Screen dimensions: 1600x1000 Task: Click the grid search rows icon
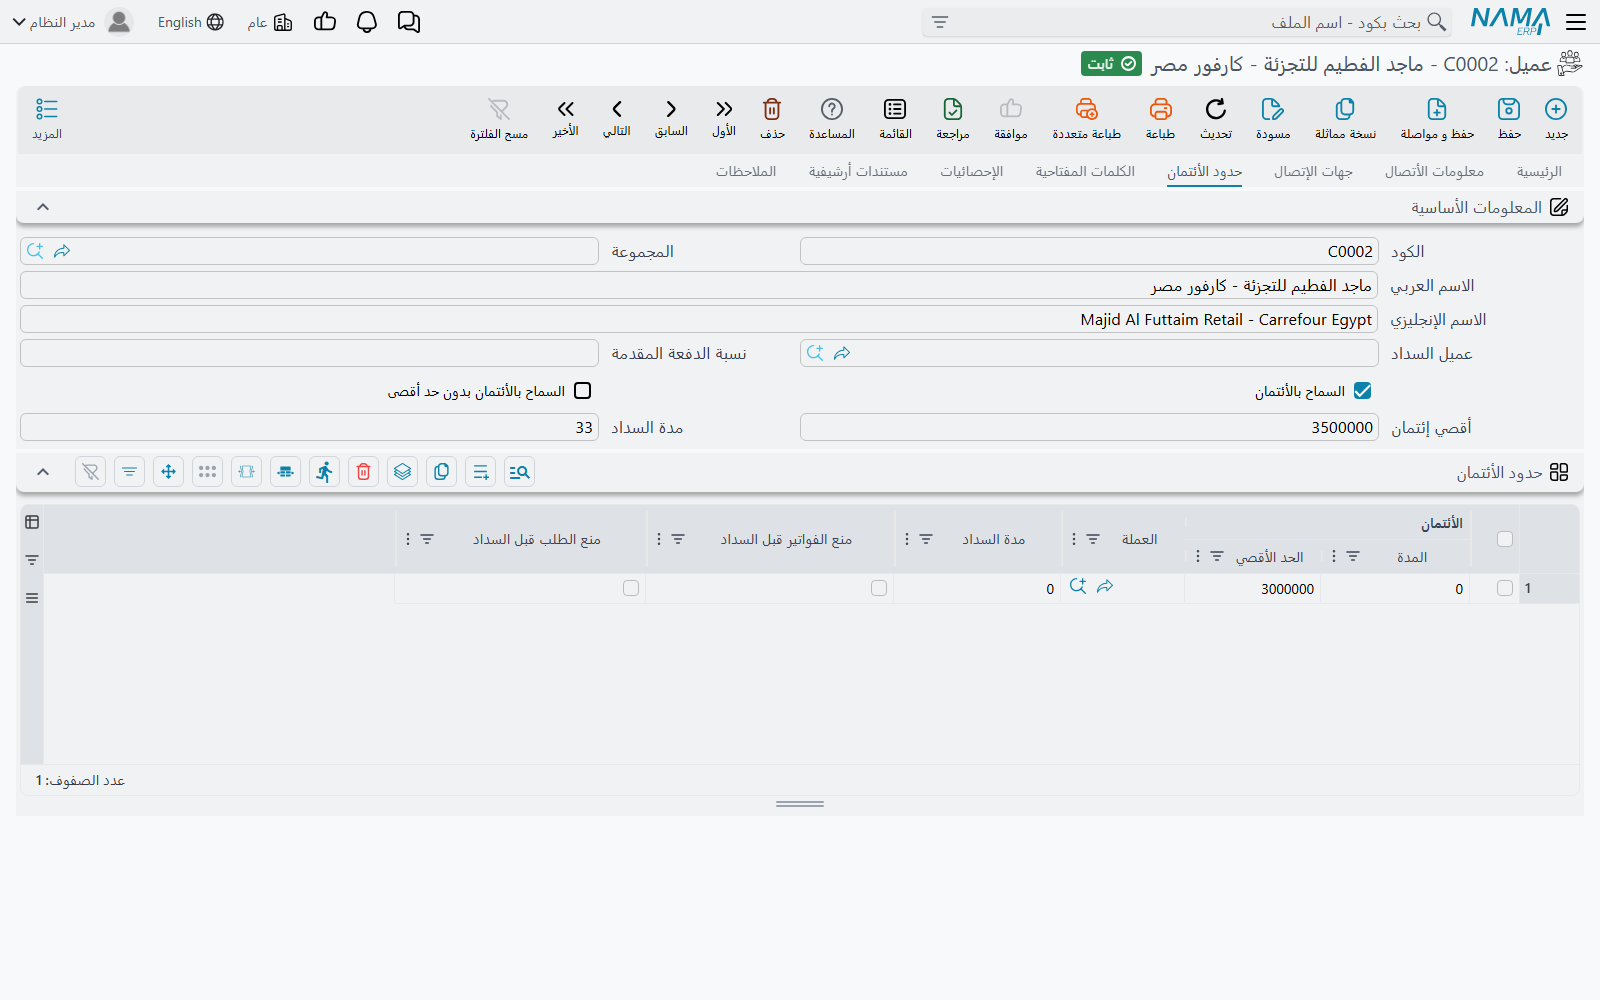click(x=519, y=472)
